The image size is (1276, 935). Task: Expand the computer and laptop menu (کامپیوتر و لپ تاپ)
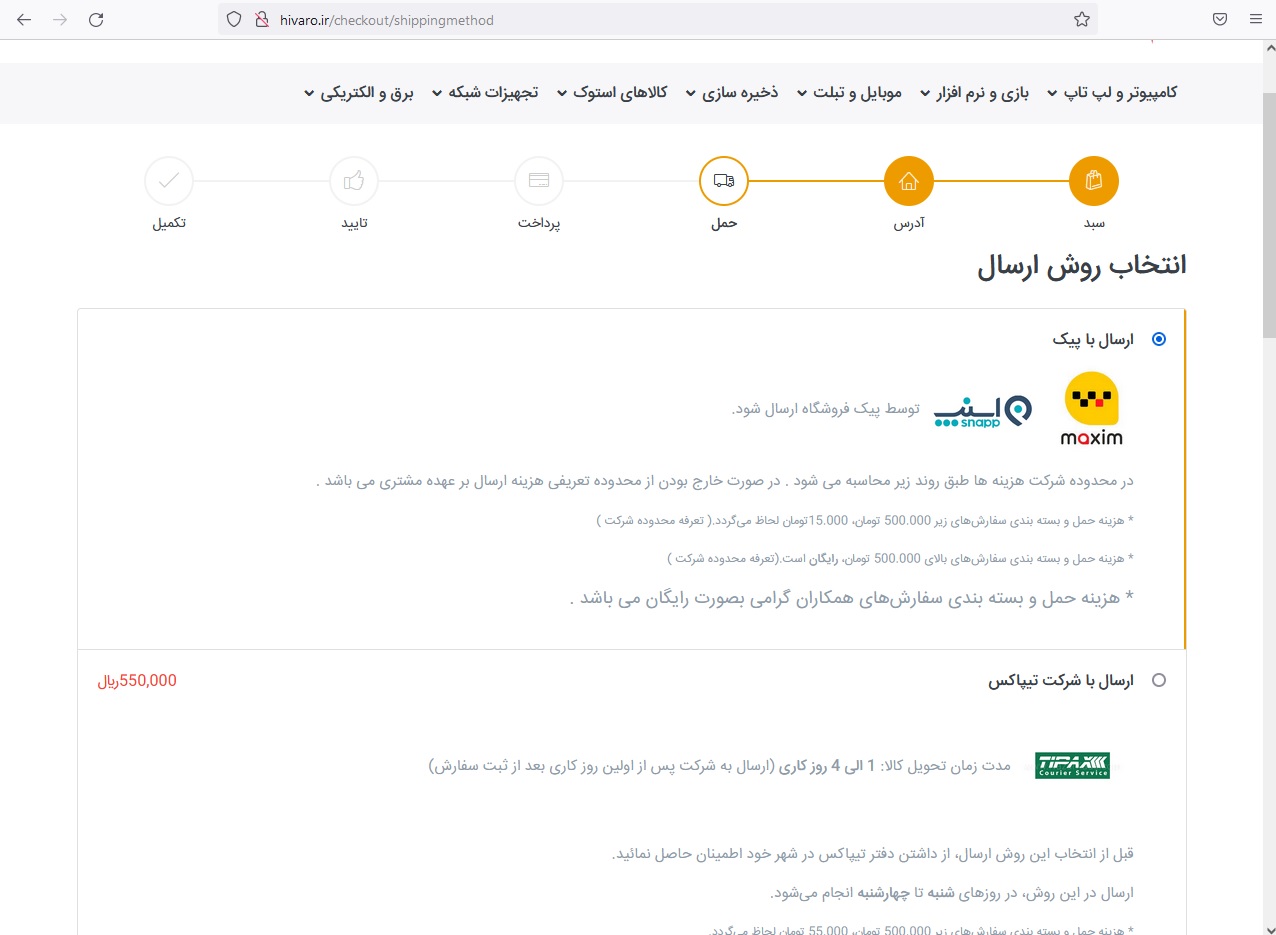pyautogui.click(x=1111, y=92)
